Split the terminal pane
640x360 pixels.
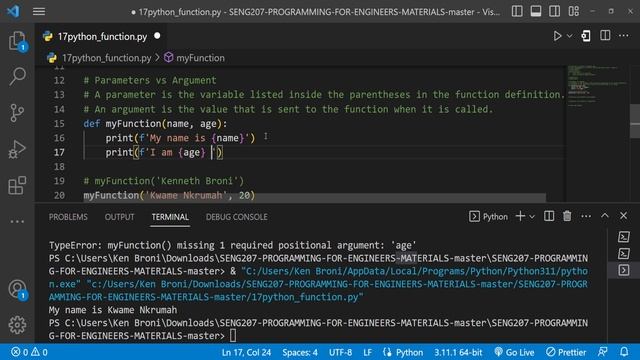549,216
